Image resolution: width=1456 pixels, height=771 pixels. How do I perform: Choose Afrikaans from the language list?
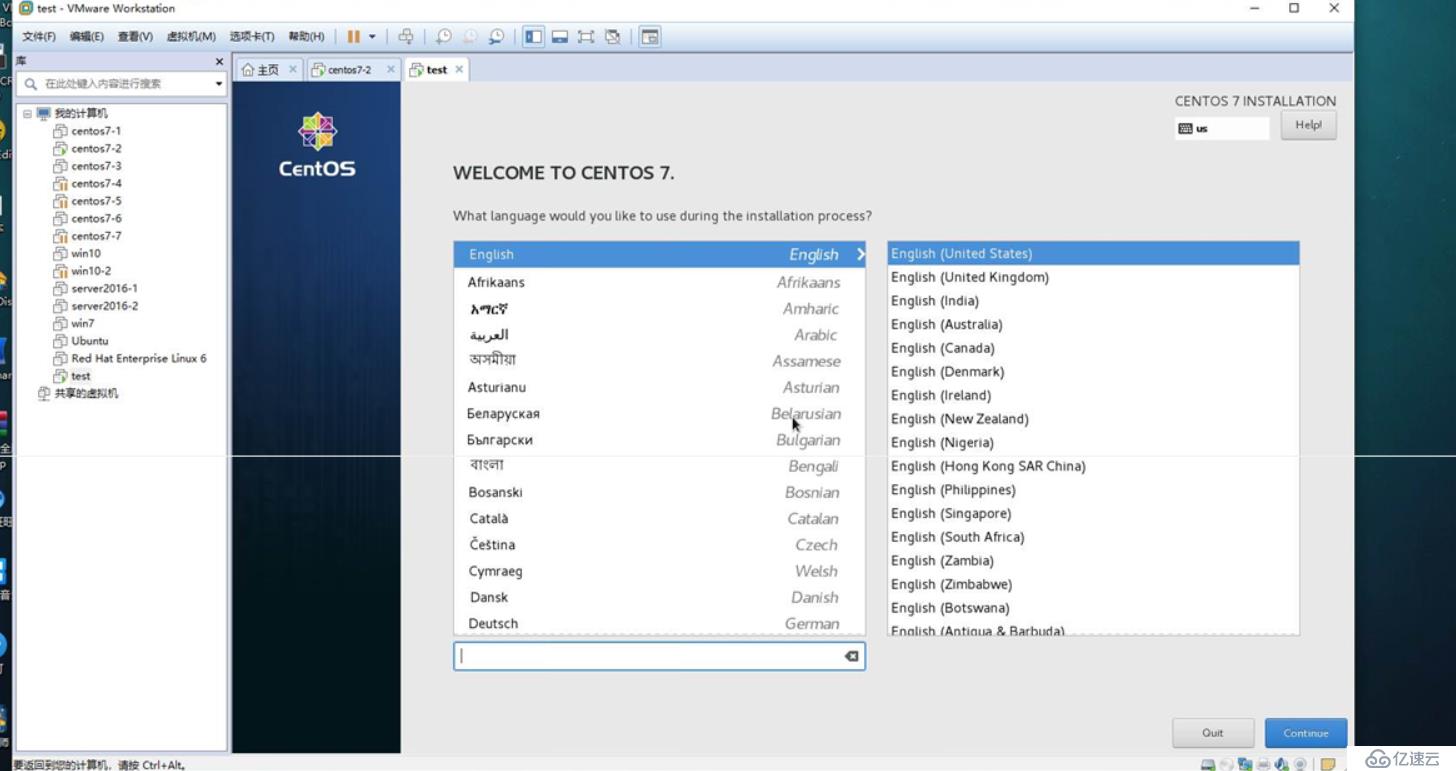[659, 282]
